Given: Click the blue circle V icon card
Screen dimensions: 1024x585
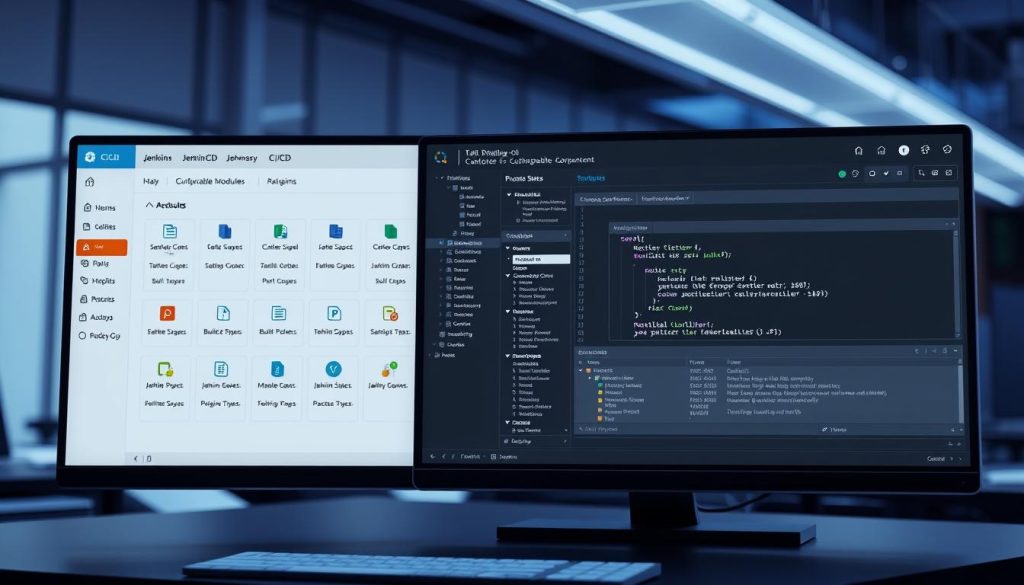Looking at the screenshot, I should coord(333,370).
